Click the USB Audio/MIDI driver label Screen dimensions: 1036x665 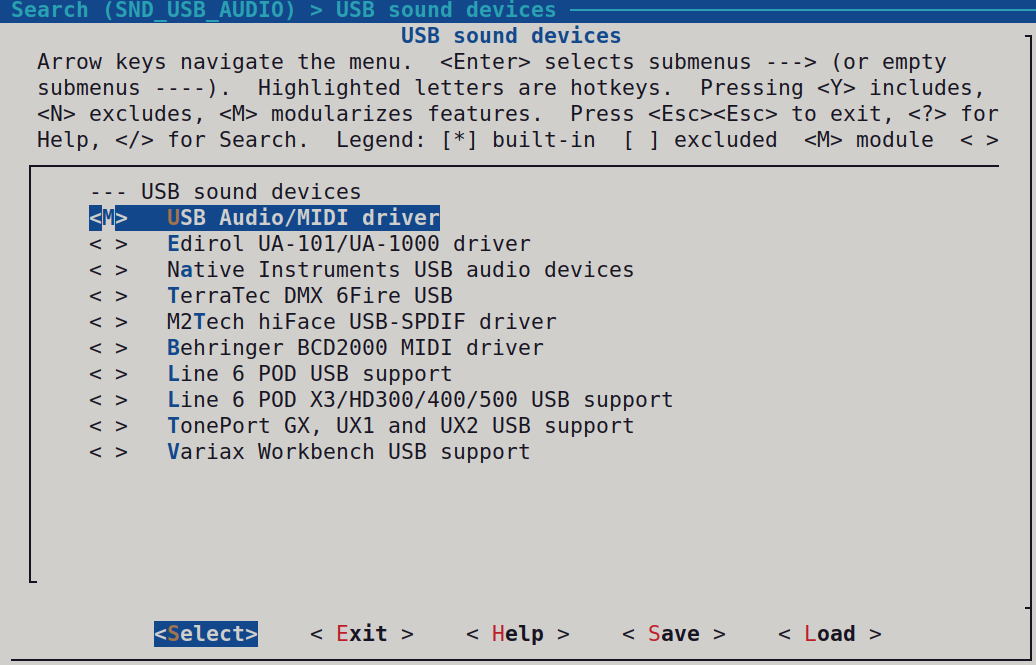coord(303,218)
